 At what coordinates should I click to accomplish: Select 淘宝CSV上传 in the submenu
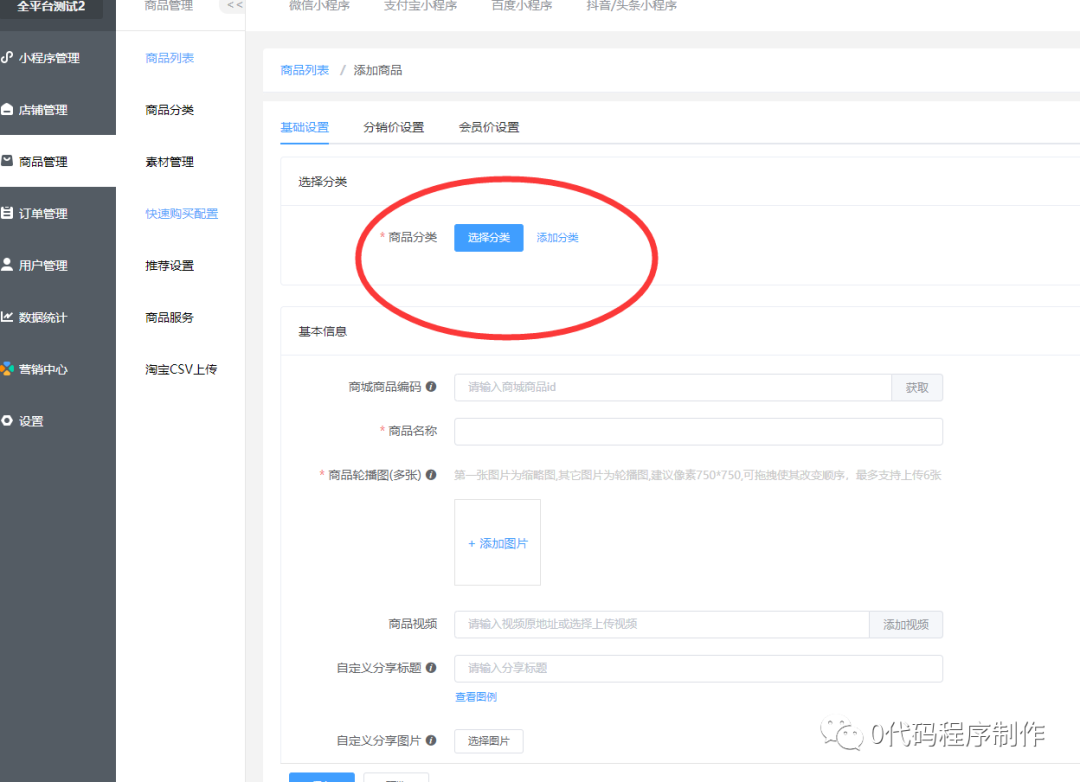(x=181, y=369)
